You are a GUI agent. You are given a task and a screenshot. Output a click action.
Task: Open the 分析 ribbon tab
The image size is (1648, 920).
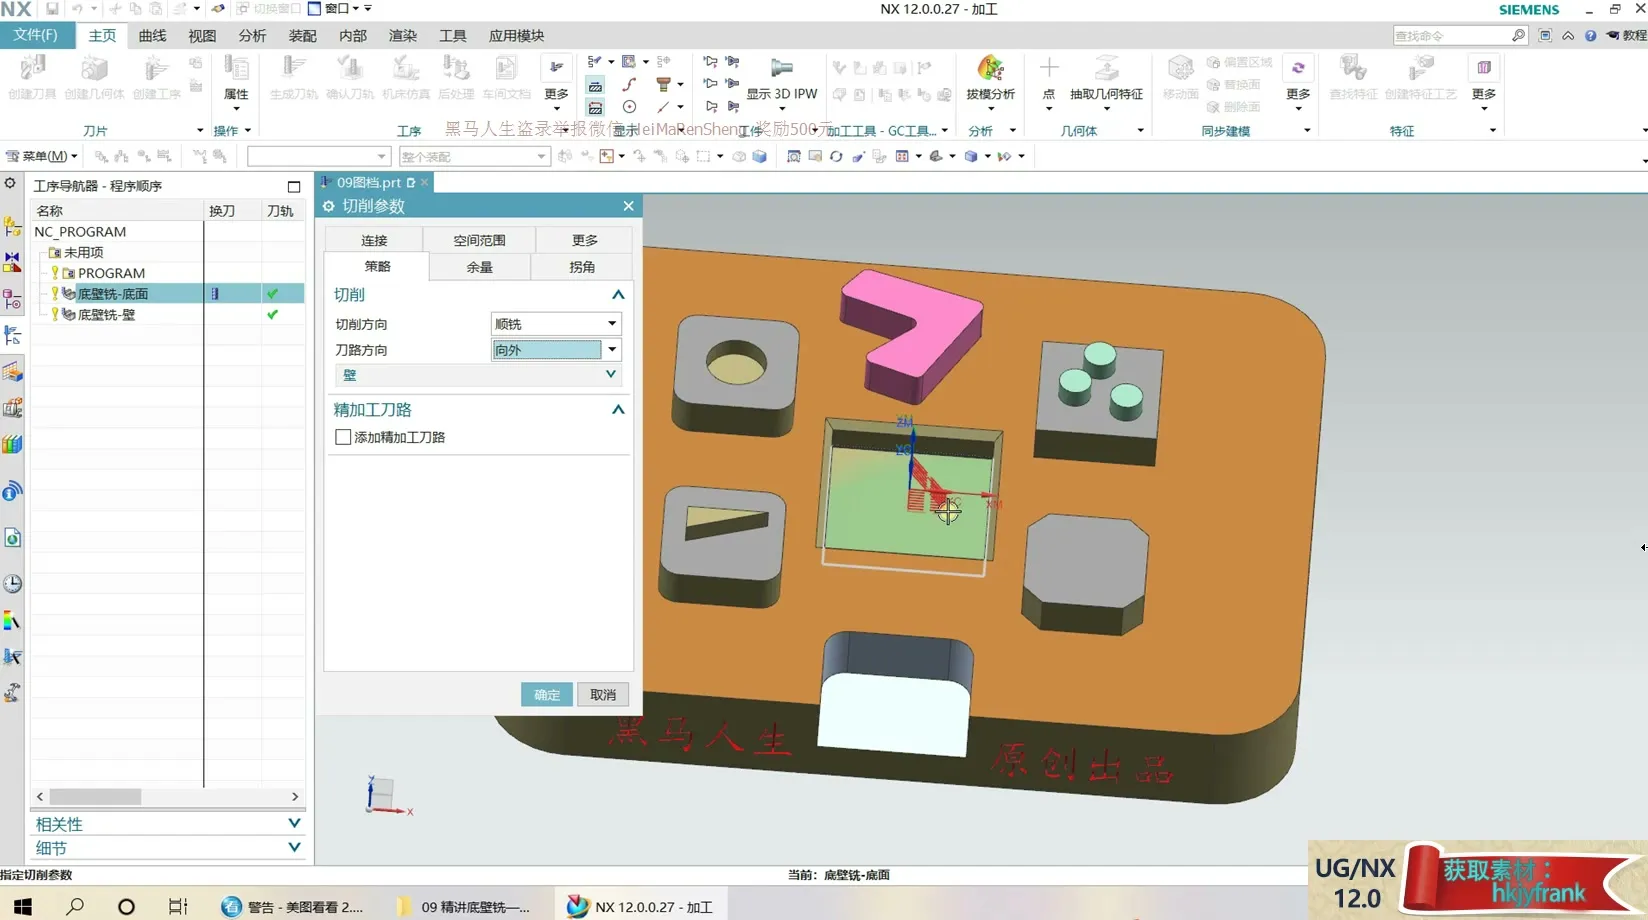coord(252,36)
